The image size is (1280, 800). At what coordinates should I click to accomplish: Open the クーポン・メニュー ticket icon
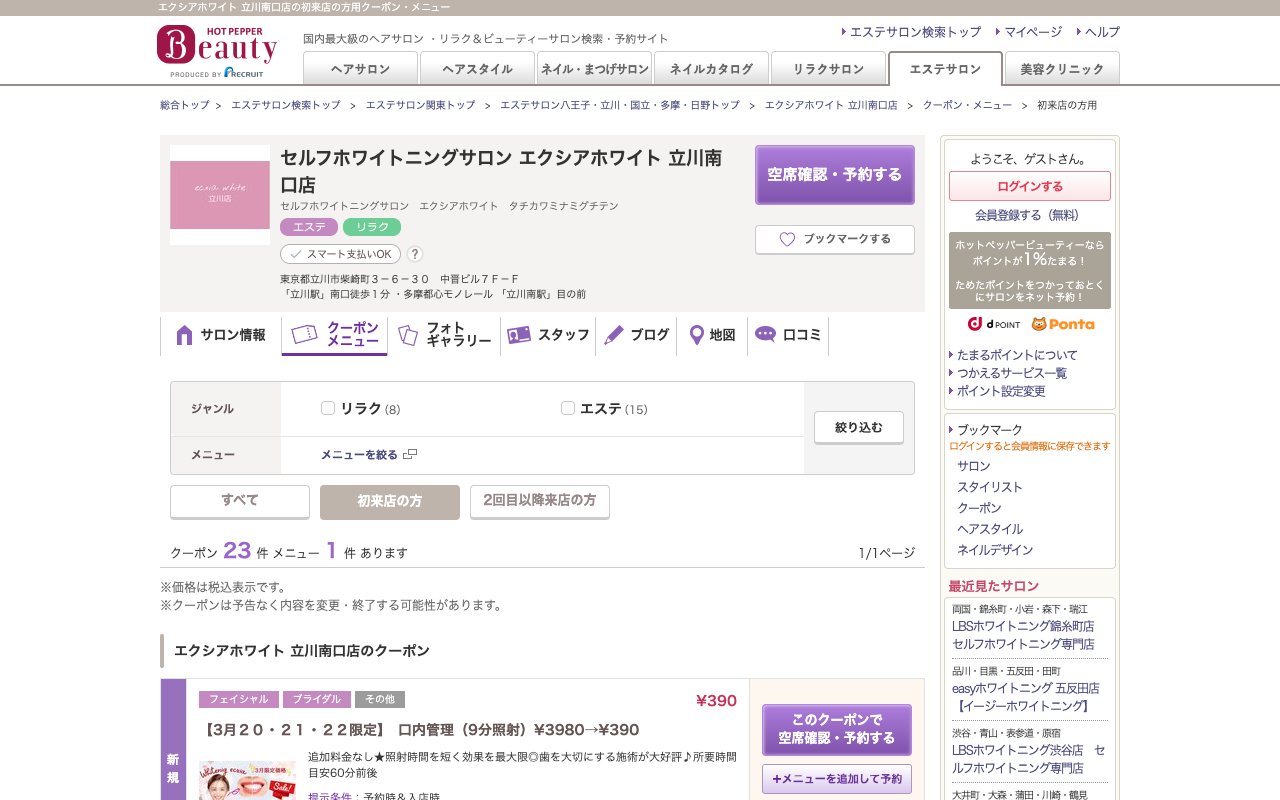303,335
